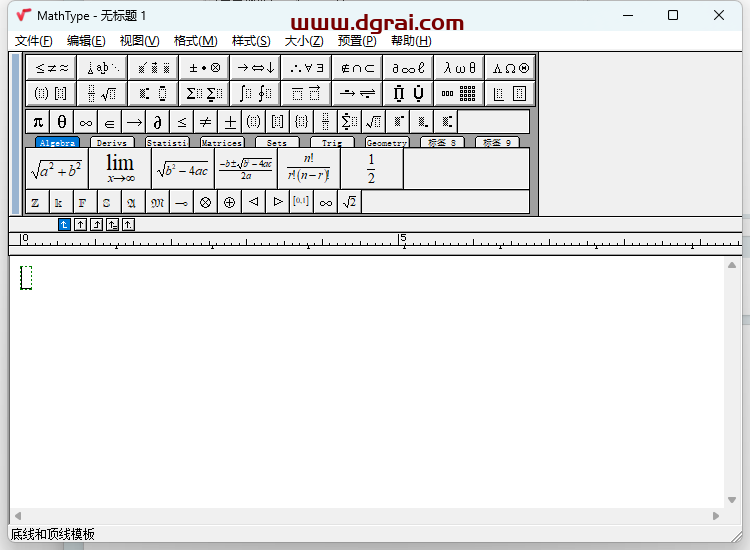
Task: Insert the infinity symbol from small bar
Action: coord(86,122)
